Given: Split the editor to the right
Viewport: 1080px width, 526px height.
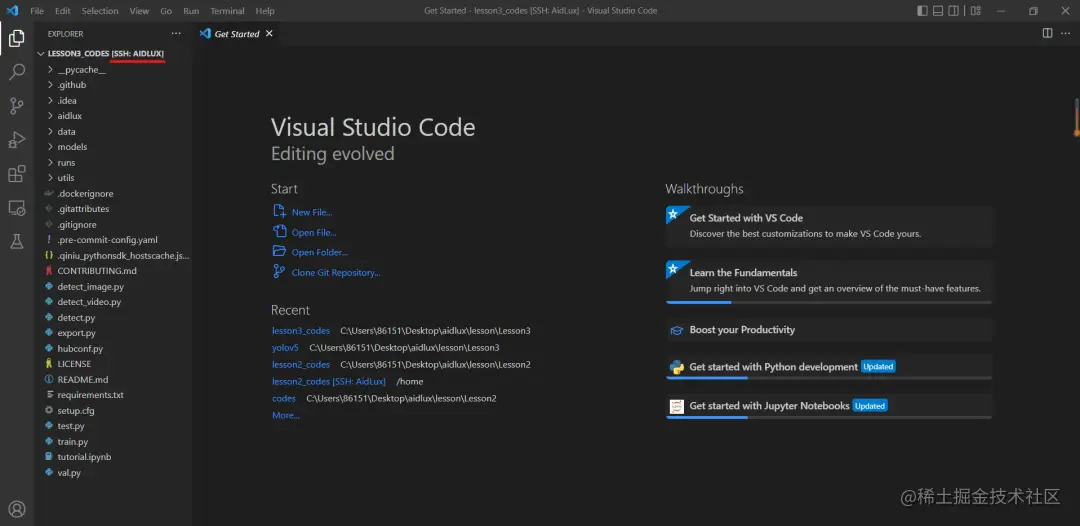Looking at the screenshot, I should pos(1047,33).
